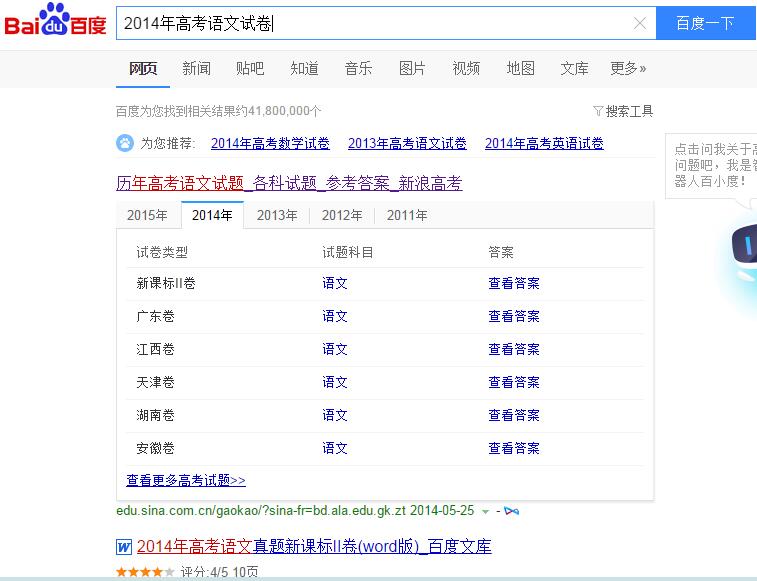757x581 pixels.
Task: Click the blue bow icon after the sina URL
Action: tap(512, 510)
